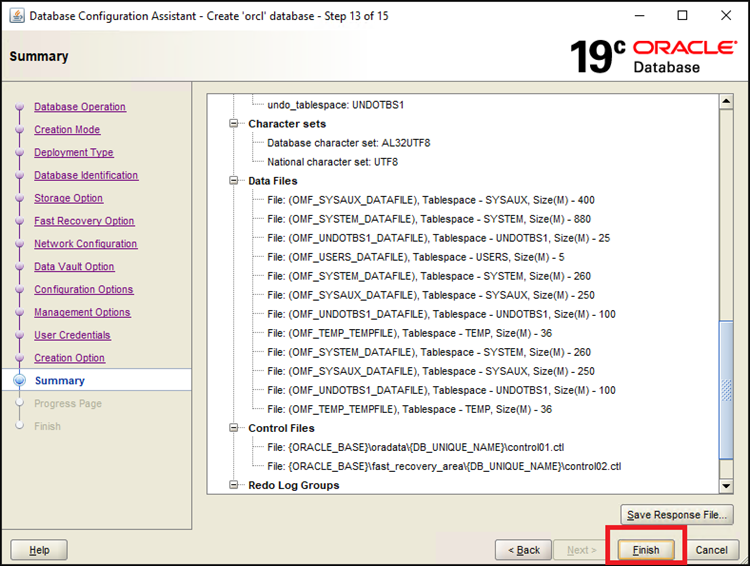The image size is (750, 566).
Task: Select UNDOTBS1 datafile row with size 25
Action: (x=439, y=238)
